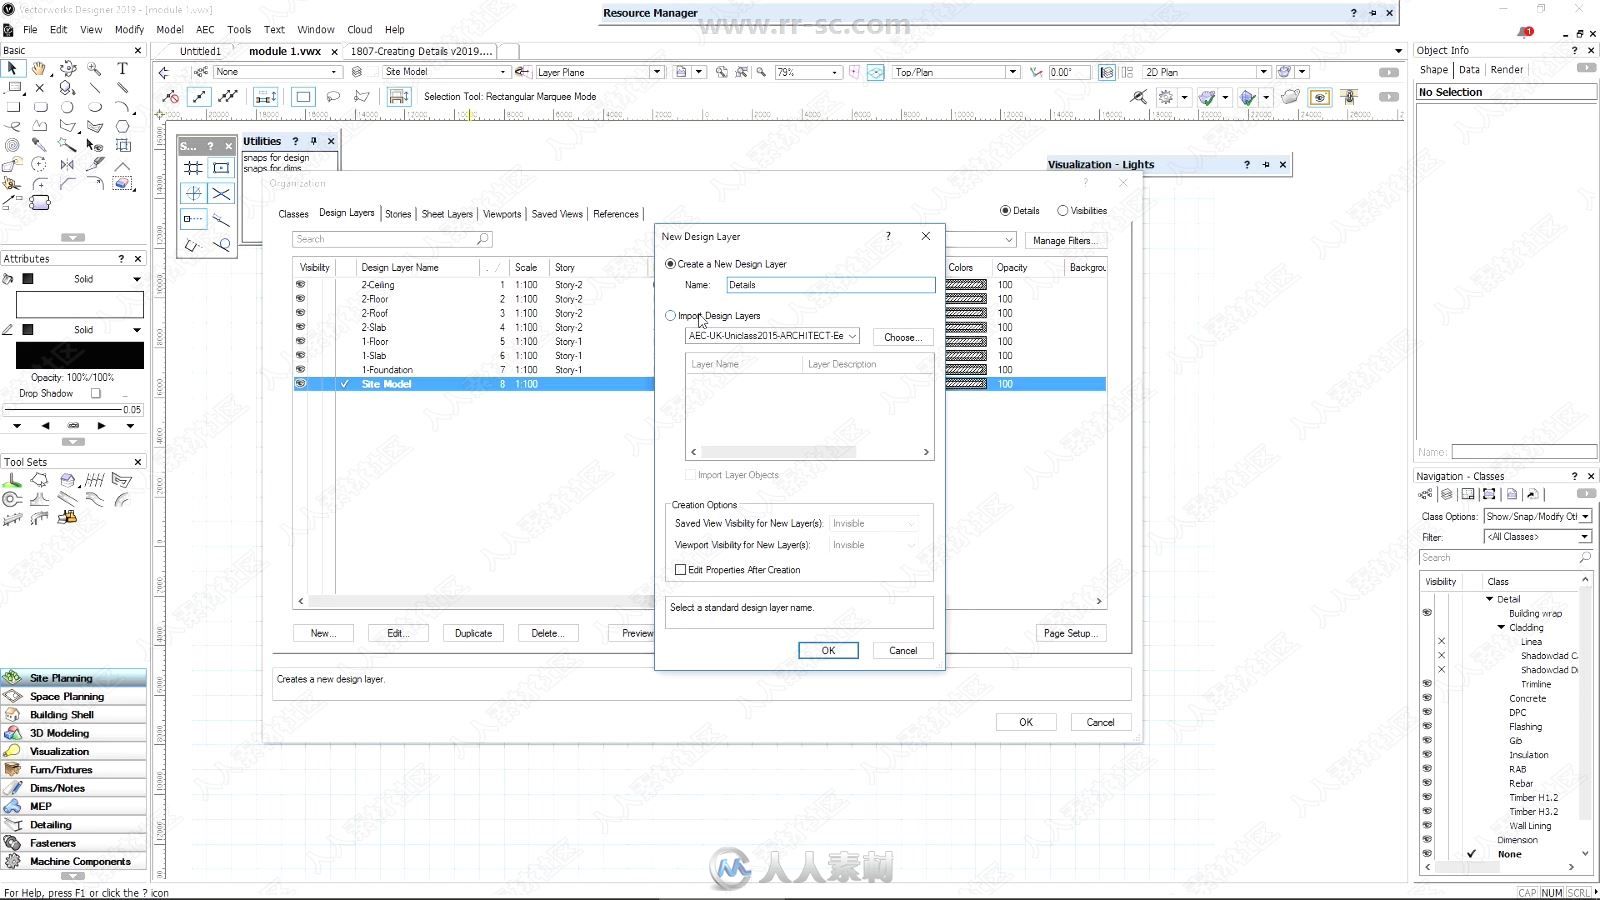Select the Visibilities radio button
Viewport: 1600px width, 900px height.
pos(1063,211)
